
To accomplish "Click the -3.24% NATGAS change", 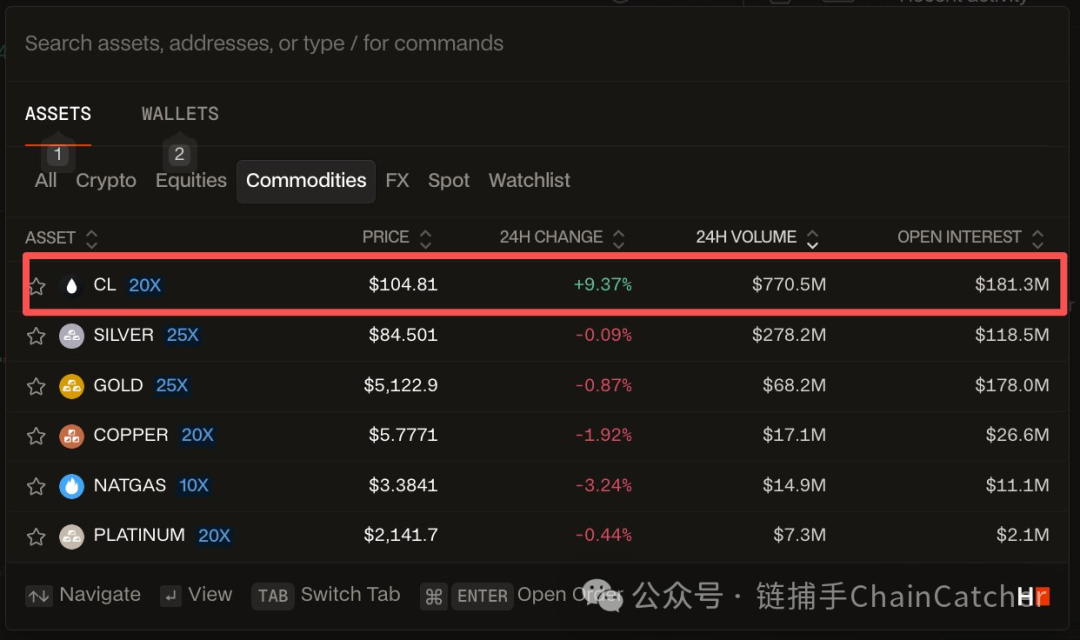I will 603,486.
